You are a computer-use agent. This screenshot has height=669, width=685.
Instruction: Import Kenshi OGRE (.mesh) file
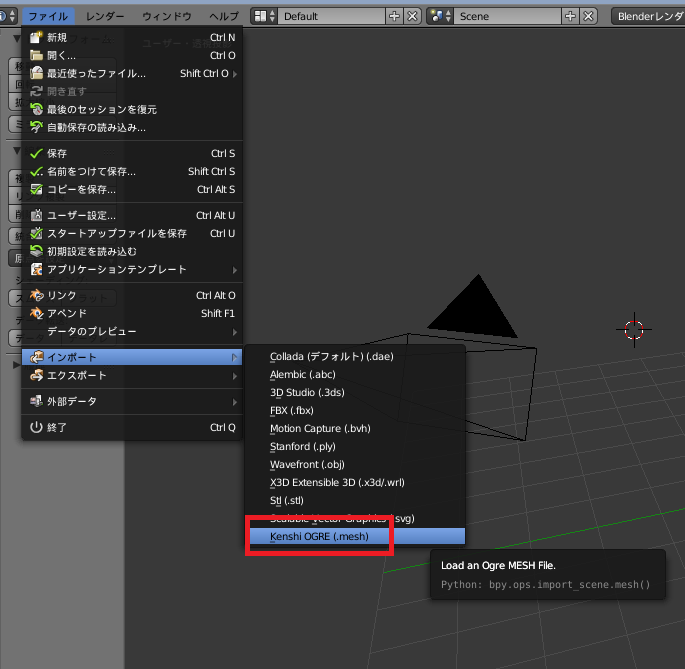coord(356,536)
